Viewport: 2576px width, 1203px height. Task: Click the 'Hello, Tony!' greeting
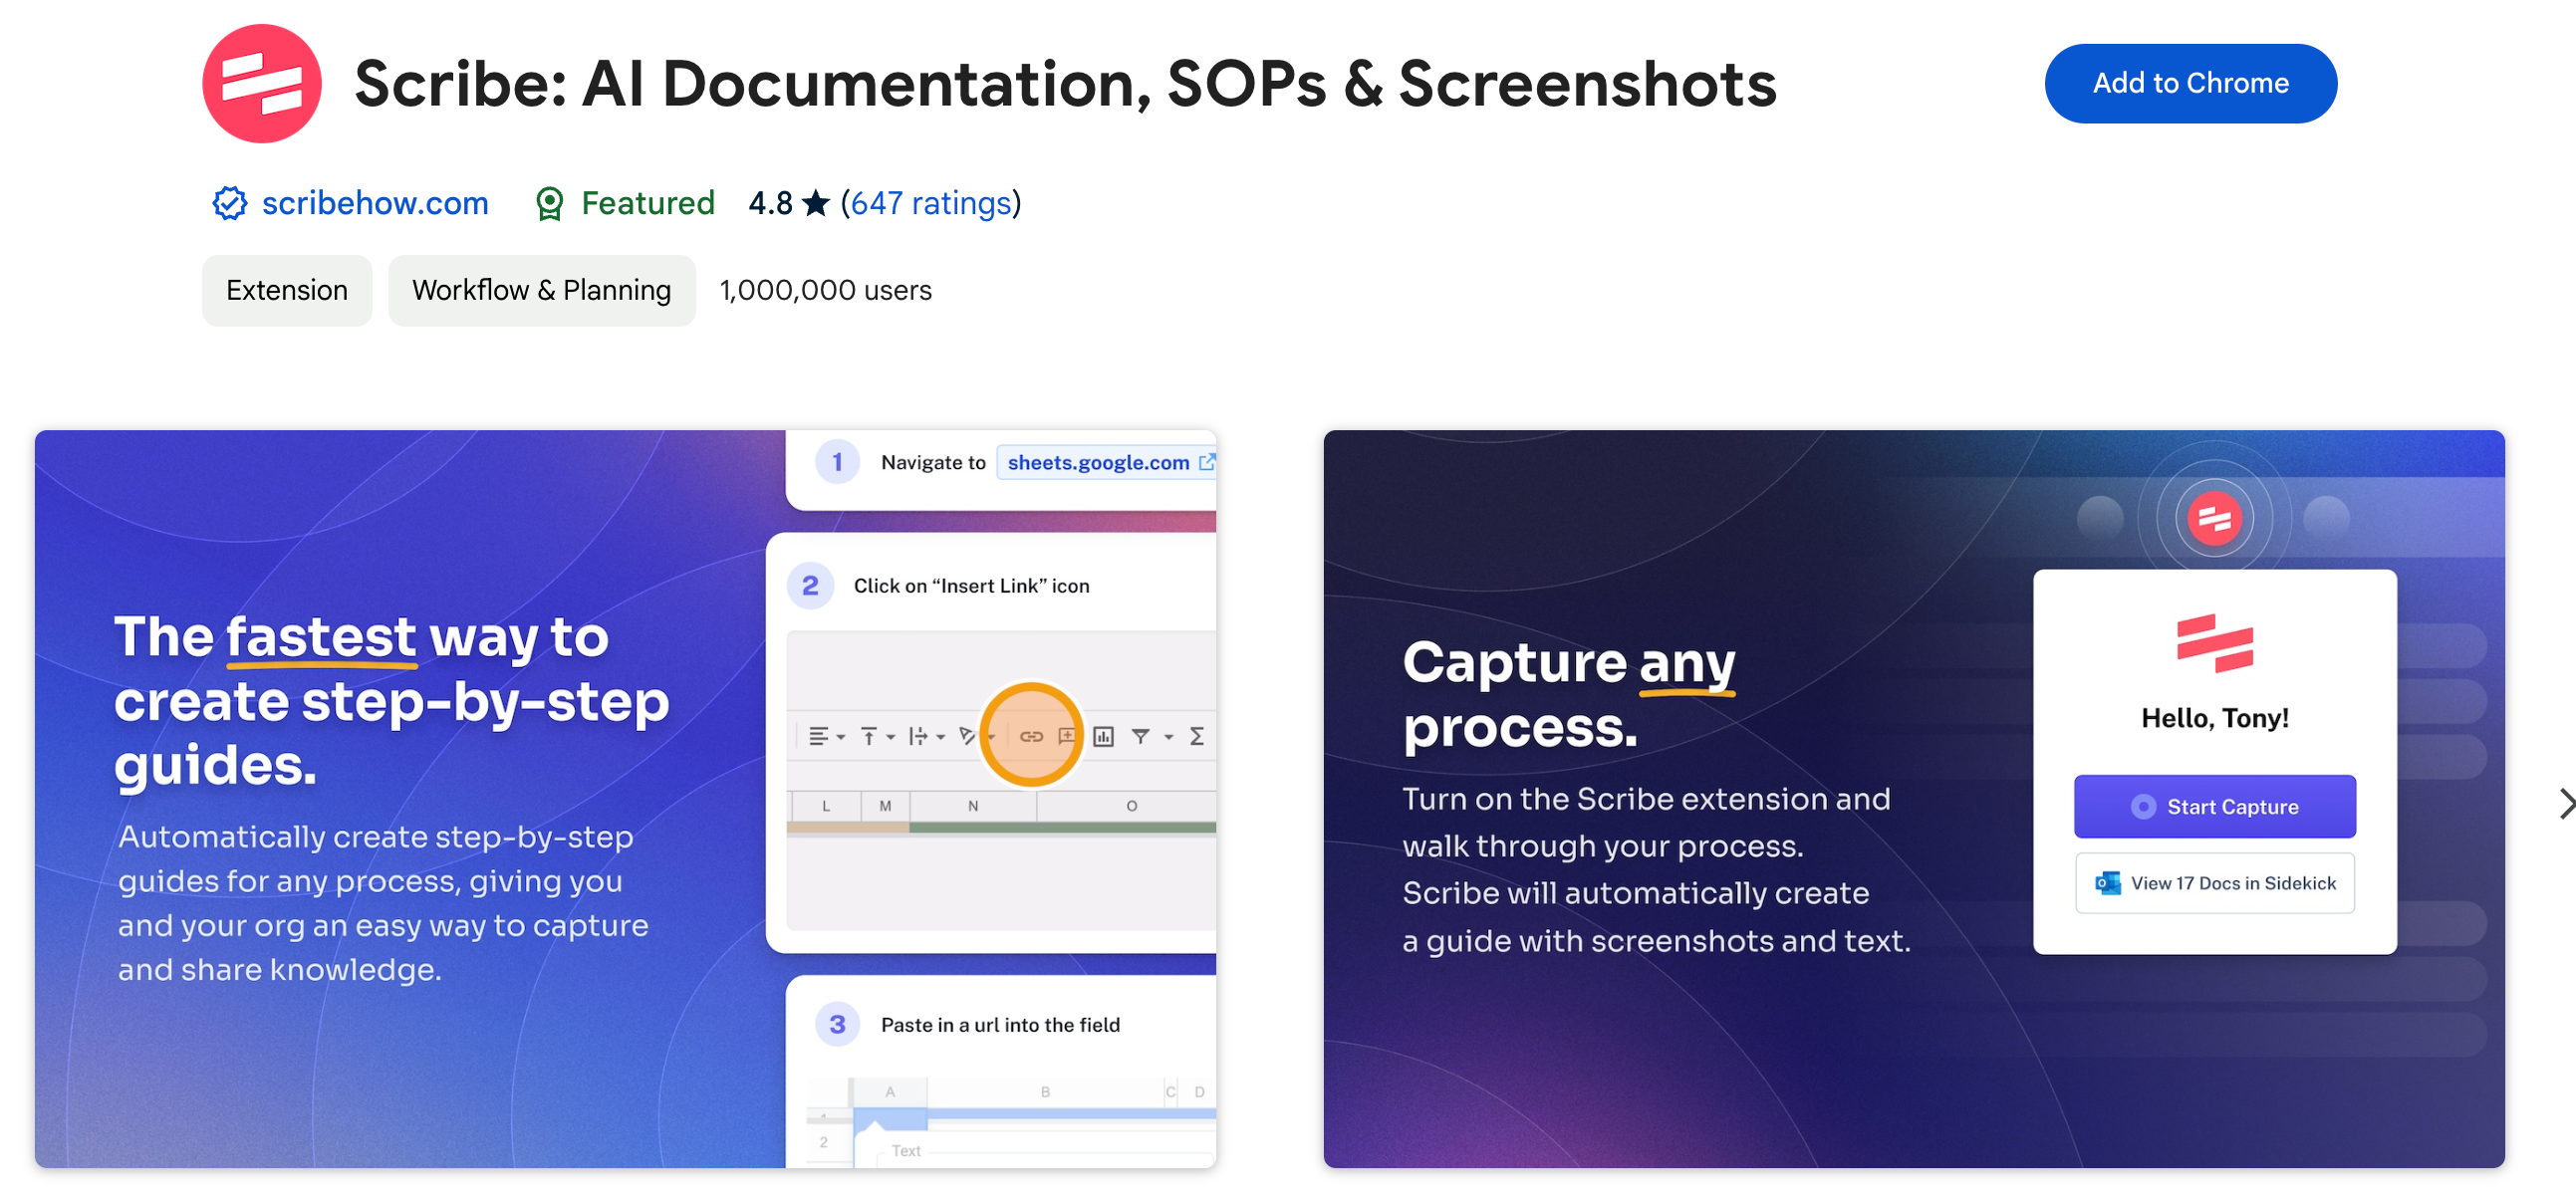pyautogui.click(x=2214, y=717)
